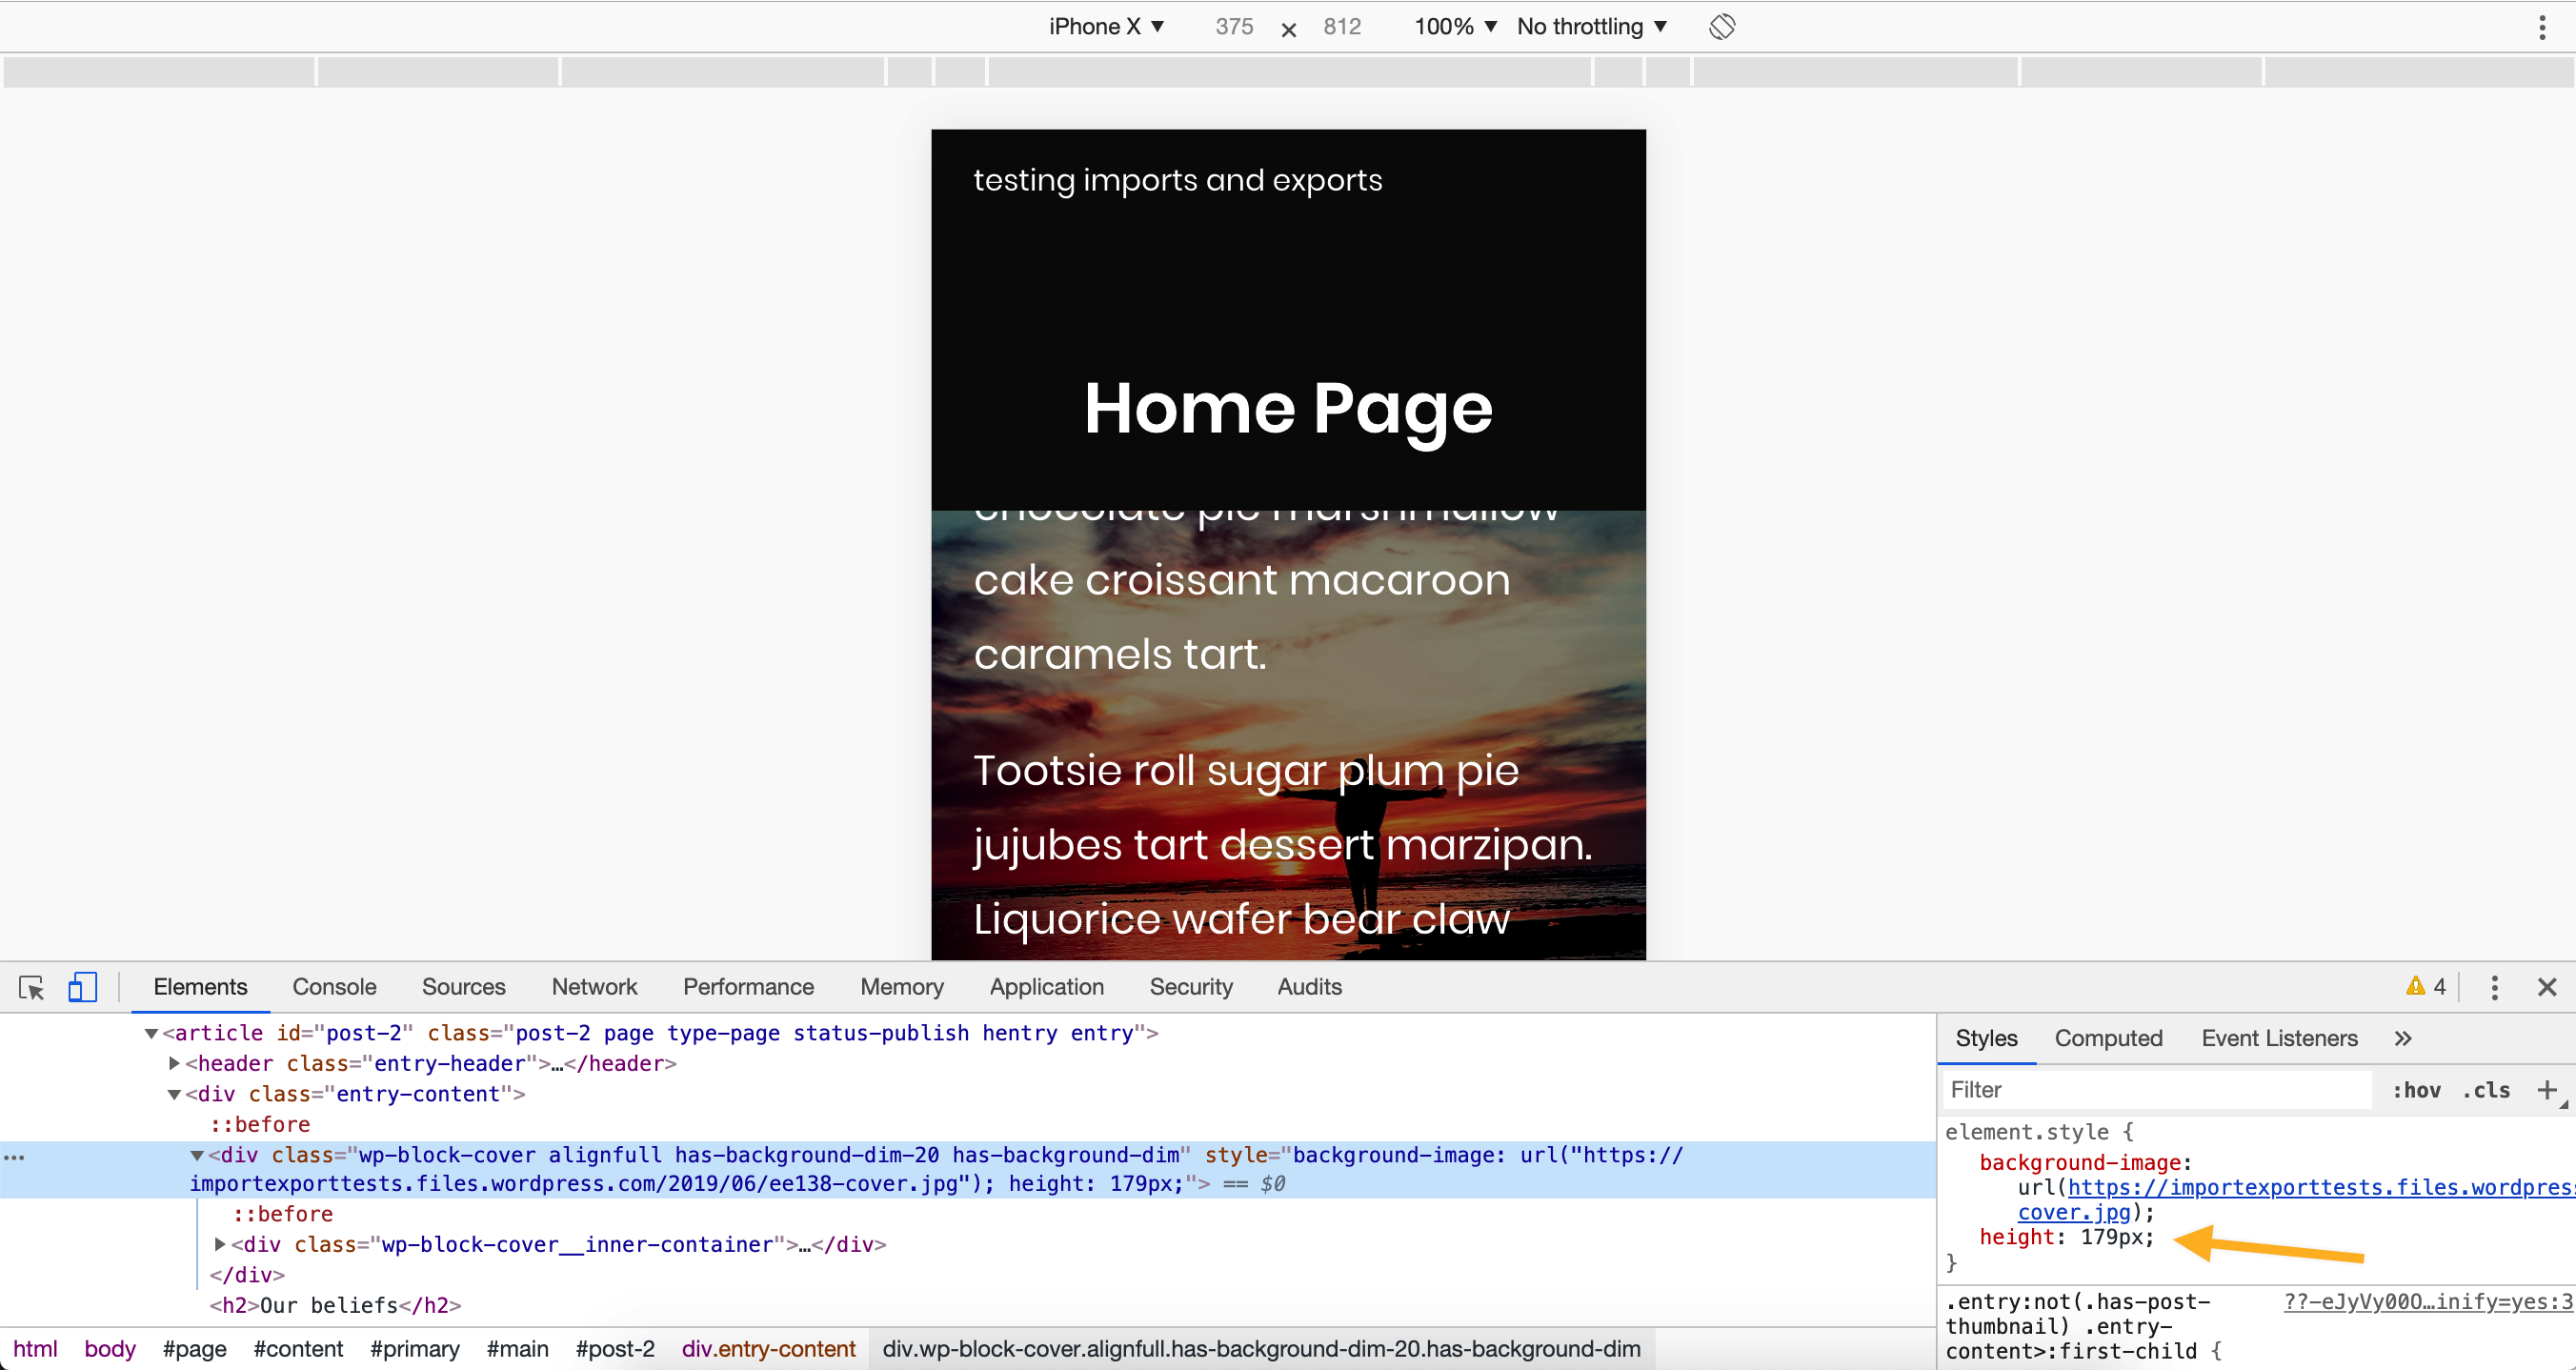Expand the entry-header element in the DOM tree
This screenshot has width=2576, height=1370.
pyautogui.click(x=172, y=1063)
